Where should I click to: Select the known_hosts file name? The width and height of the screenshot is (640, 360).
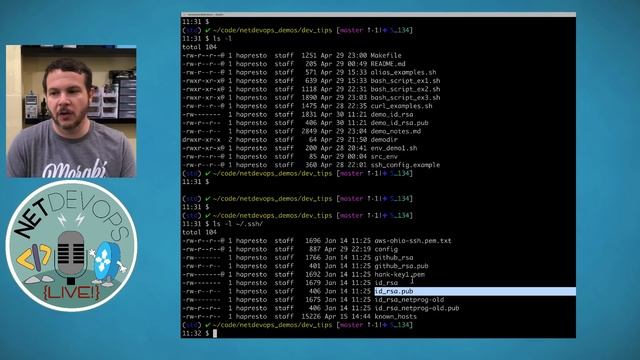click(x=396, y=316)
